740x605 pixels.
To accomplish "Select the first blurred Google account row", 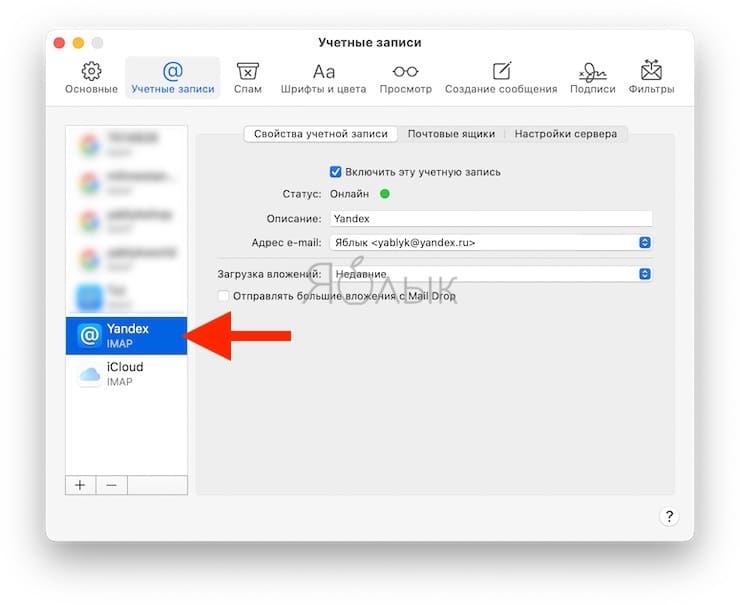I will pos(126,145).
